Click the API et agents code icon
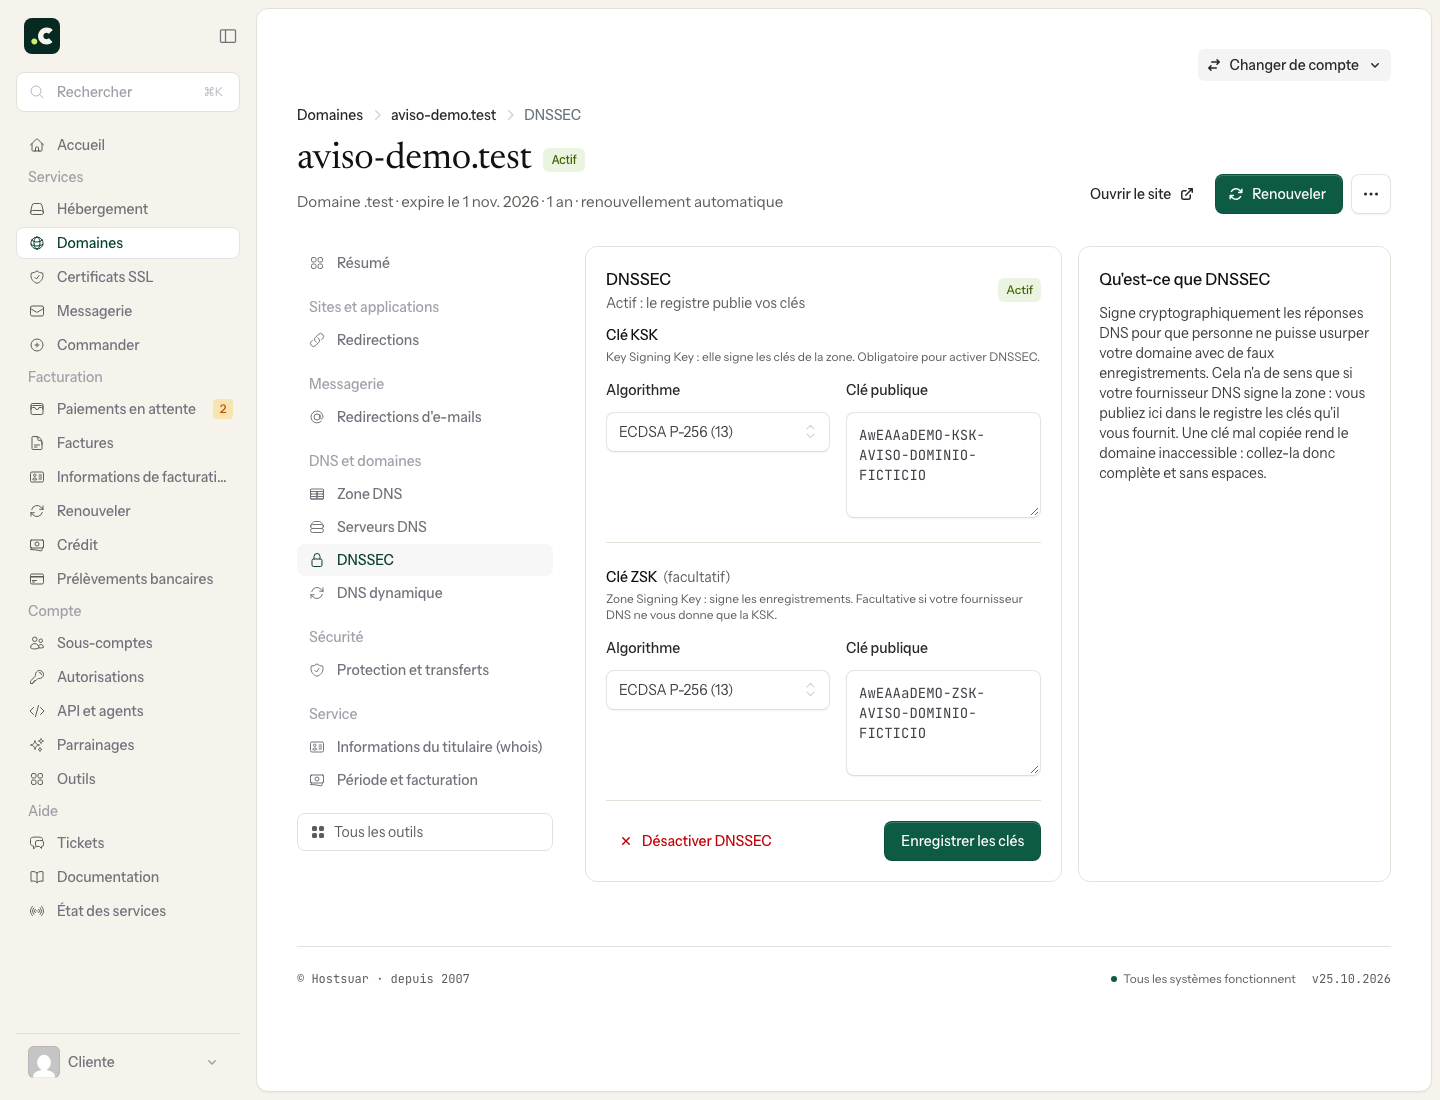Image resolution: width=1440 pixels, height=1100 pixels. (x=37, y=711)
